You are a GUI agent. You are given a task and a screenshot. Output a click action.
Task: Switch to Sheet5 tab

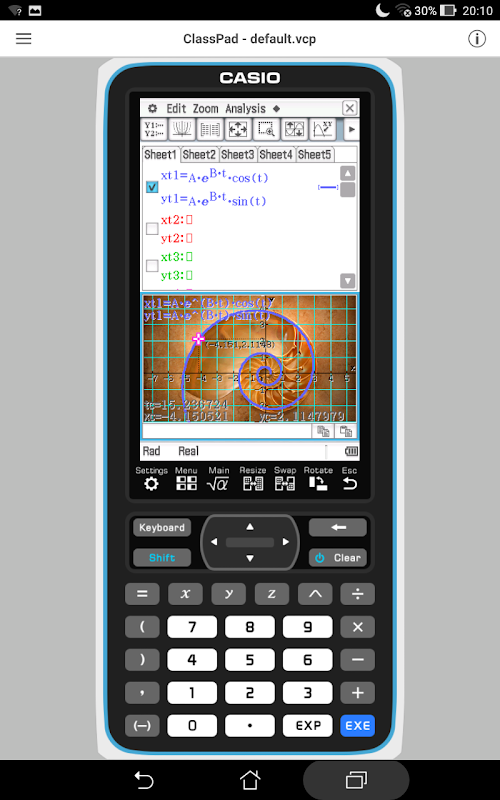tap(314, 154)
